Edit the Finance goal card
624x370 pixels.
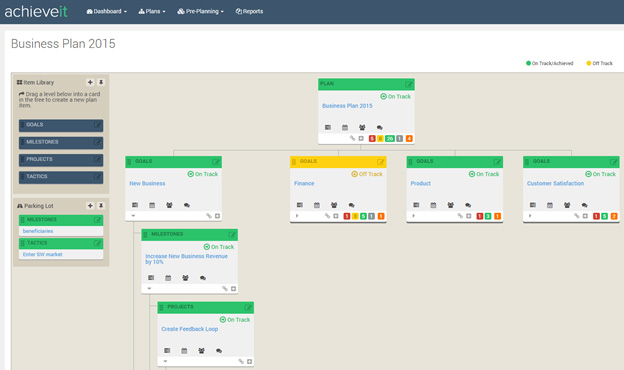tap(380, 162)
